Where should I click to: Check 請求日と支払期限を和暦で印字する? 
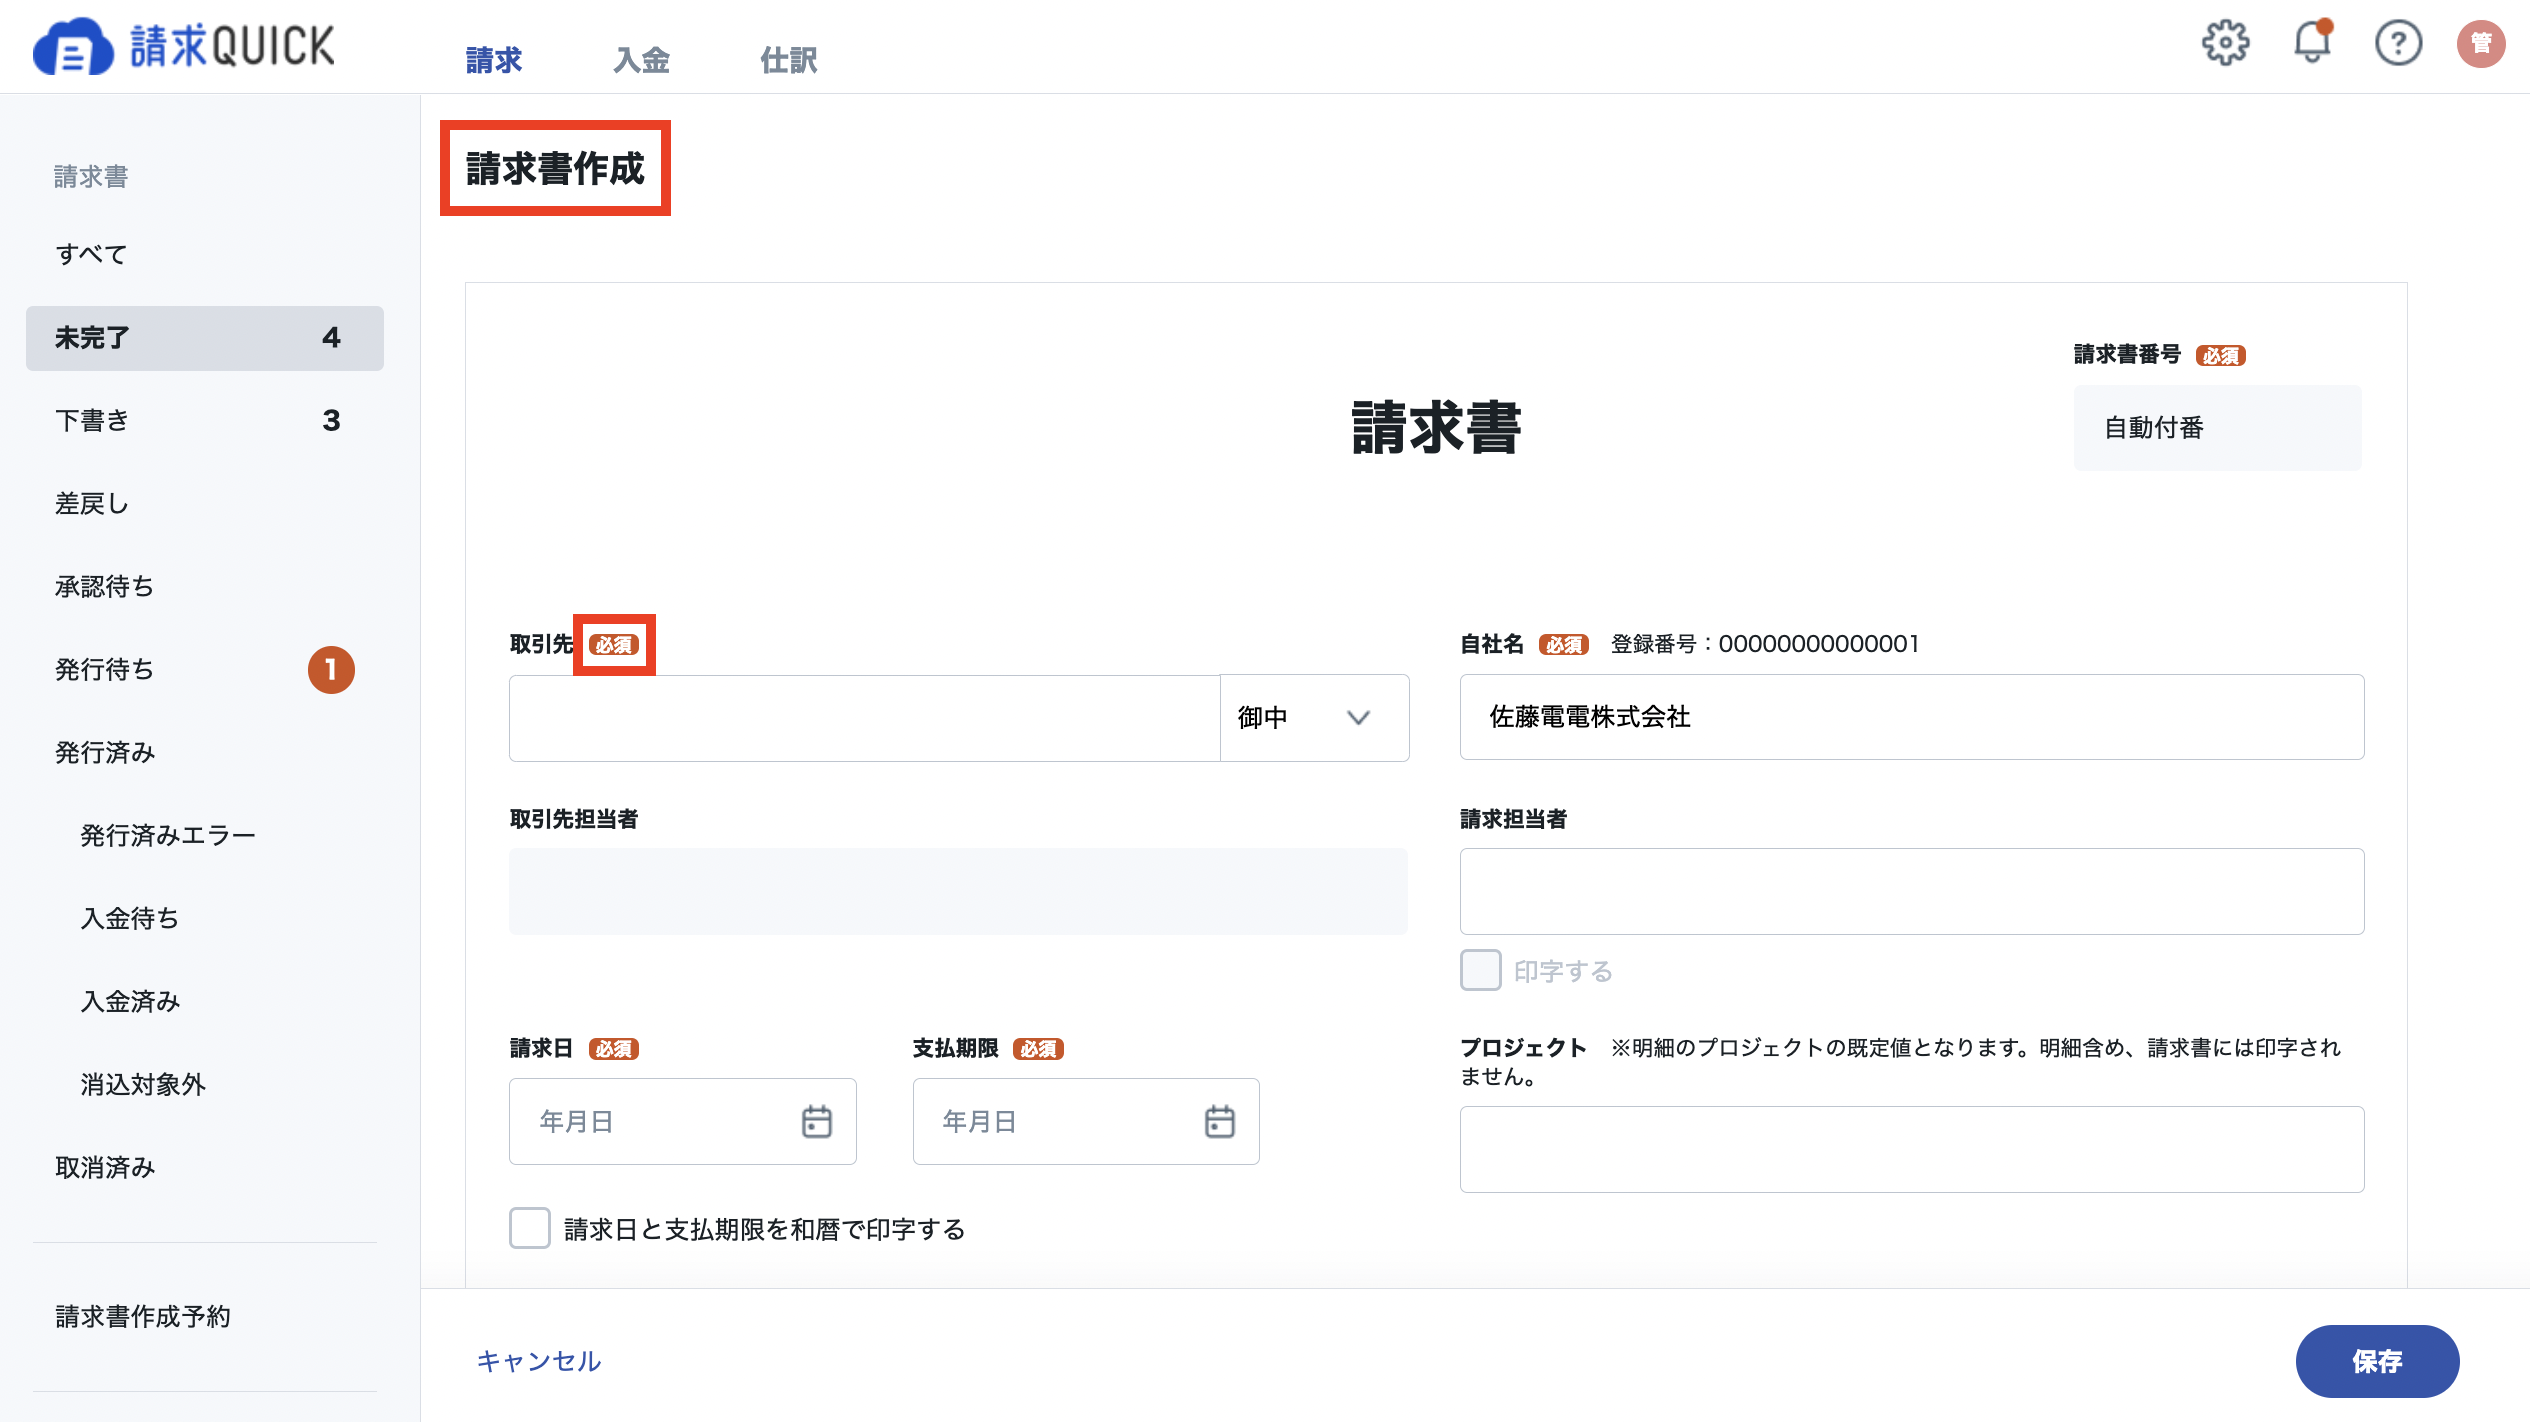[529, 1228]
